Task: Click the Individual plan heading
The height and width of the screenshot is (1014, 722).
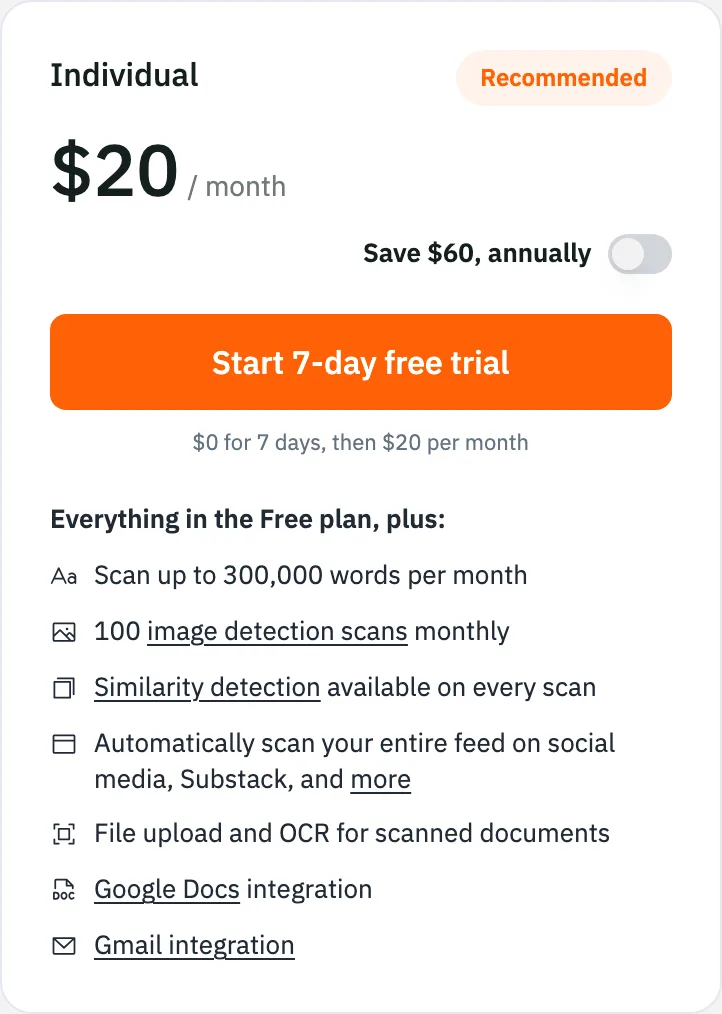Action: coord(124,75)
